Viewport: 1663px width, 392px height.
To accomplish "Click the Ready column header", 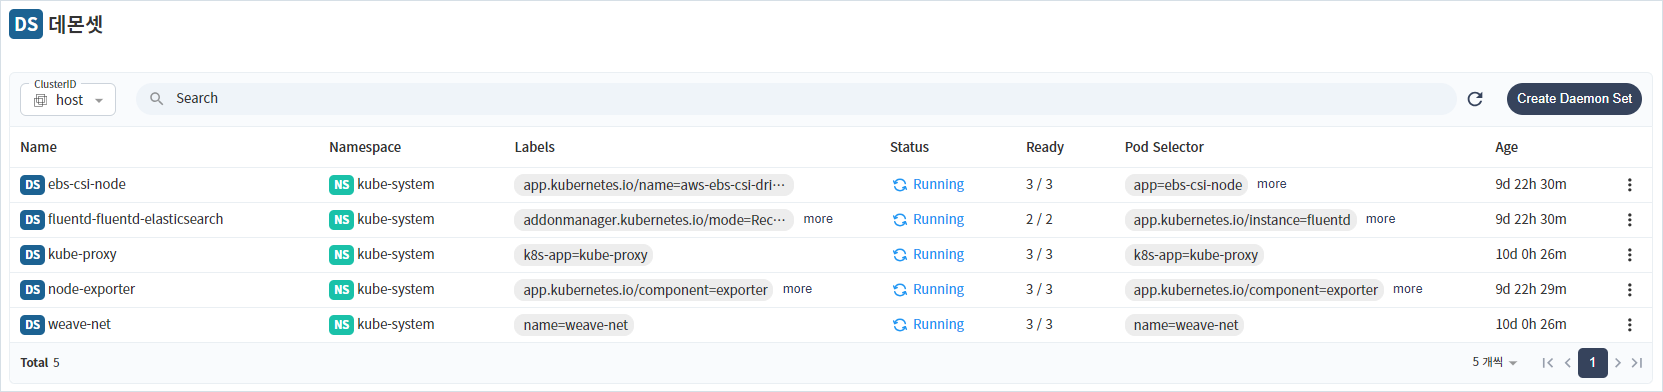I will point(1045,147).
